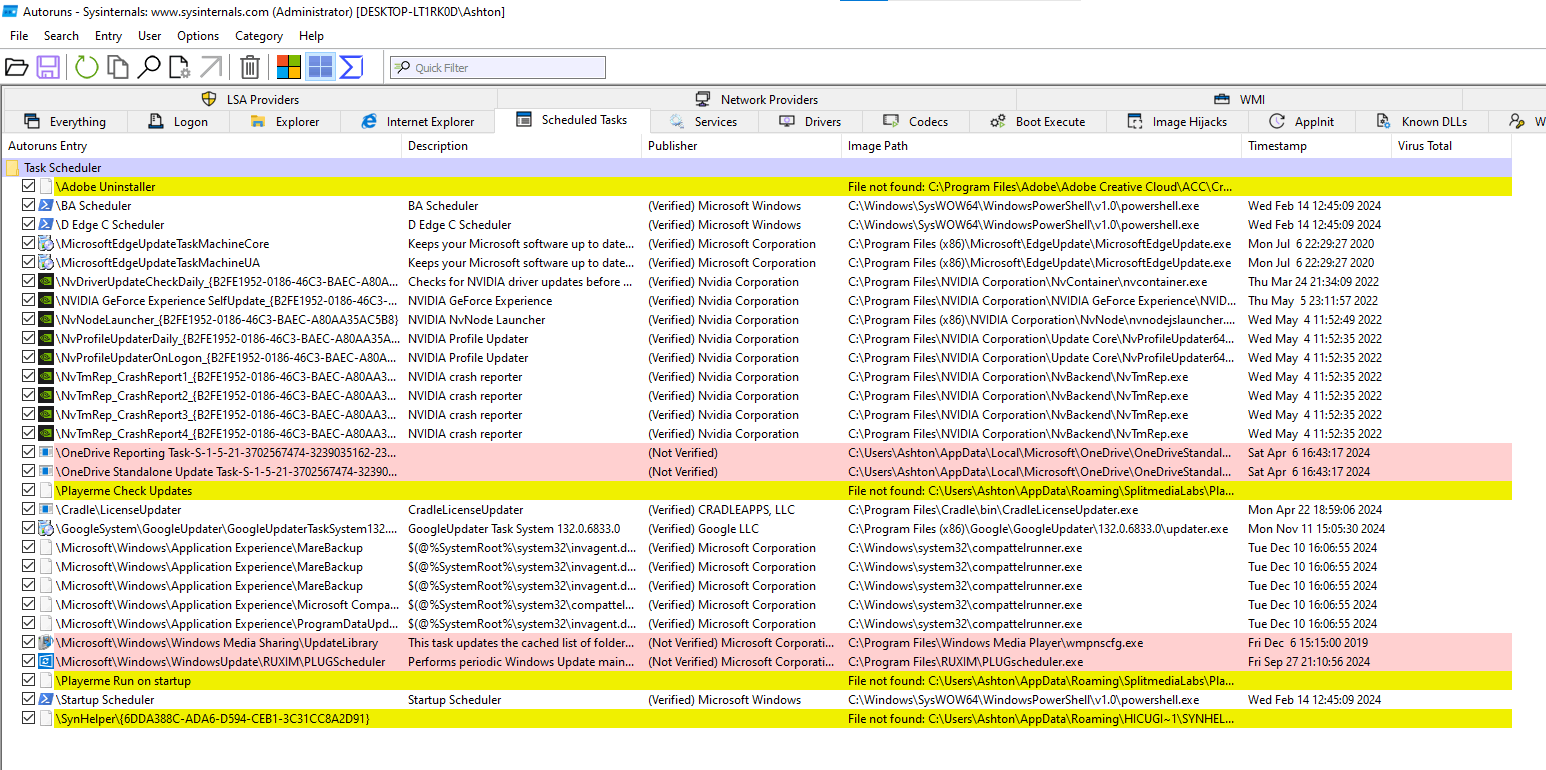Image resolution: width=1546 pixels, height=770 pixels.
Task: Open the Entry menu
Action: (108, 36)
